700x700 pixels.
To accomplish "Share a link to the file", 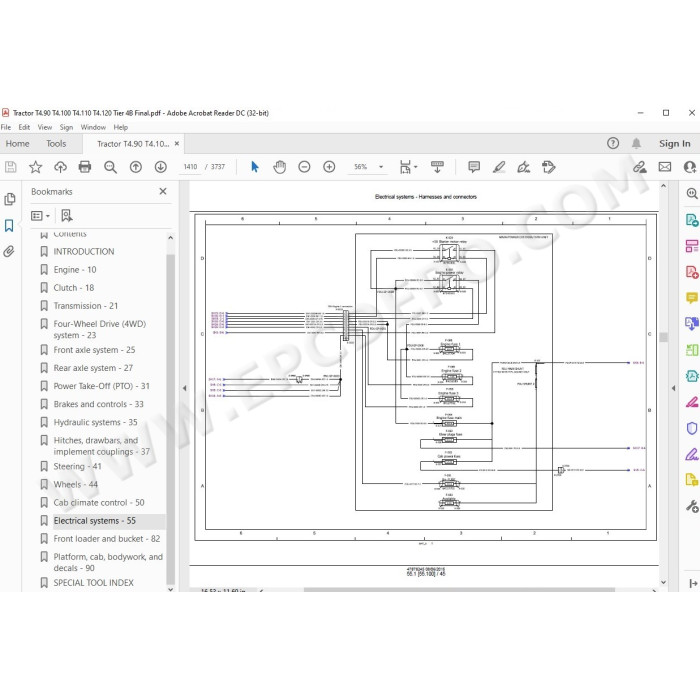I will (640, 167).
